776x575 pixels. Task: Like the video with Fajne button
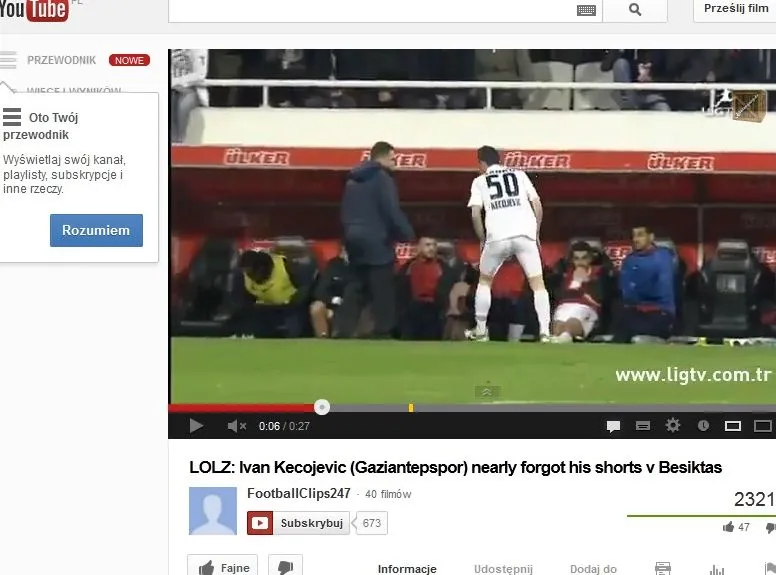(222, 567)
